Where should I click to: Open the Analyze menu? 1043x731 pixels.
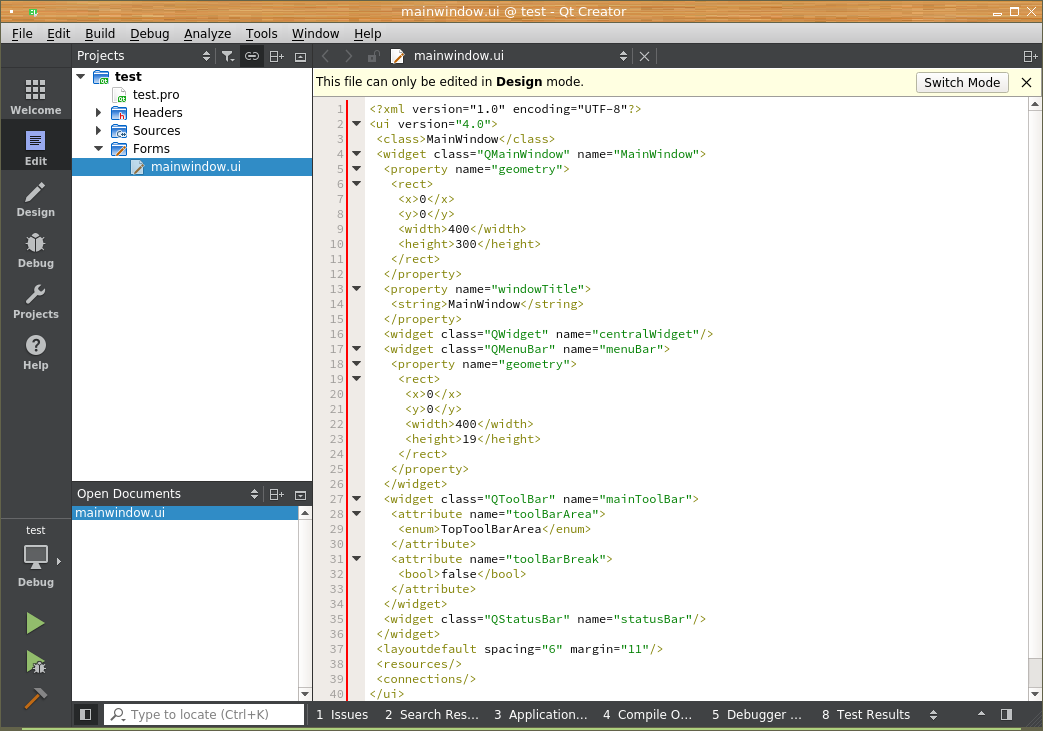(208, 33)
